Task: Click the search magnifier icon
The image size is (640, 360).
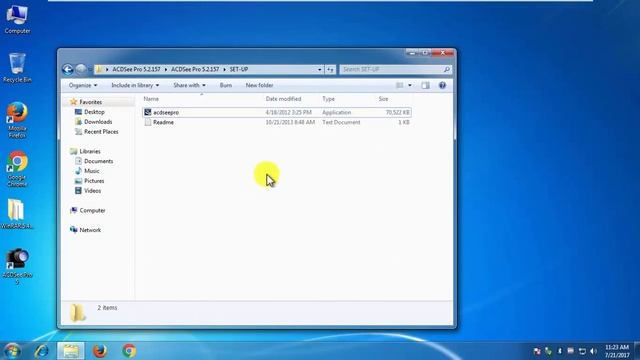Action: (x=447, y=69)
